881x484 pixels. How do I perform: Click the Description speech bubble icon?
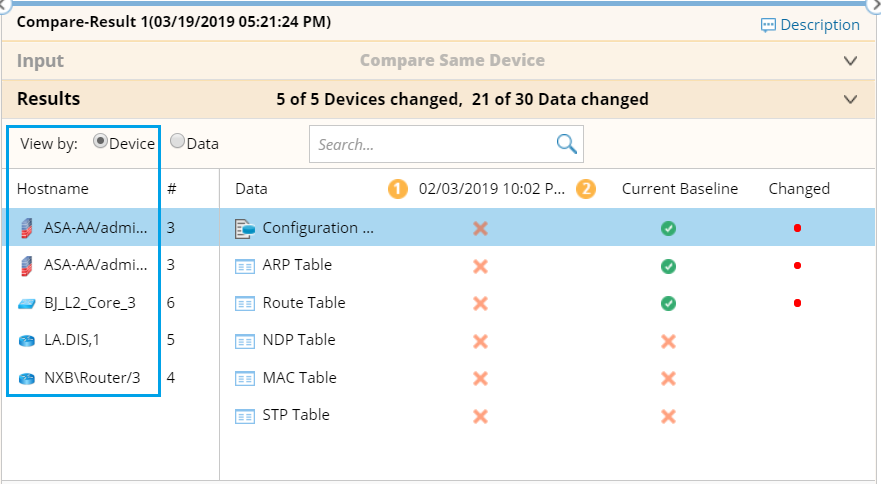click(768, 25)
